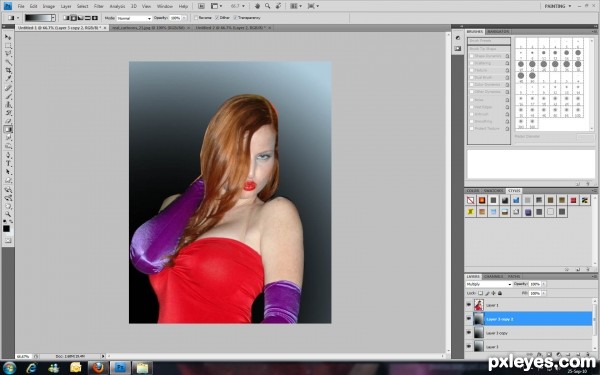This screenshot has height=375, width=600.
Task: Click the Rotate View tool in top bar
Action: coord(278,6)
